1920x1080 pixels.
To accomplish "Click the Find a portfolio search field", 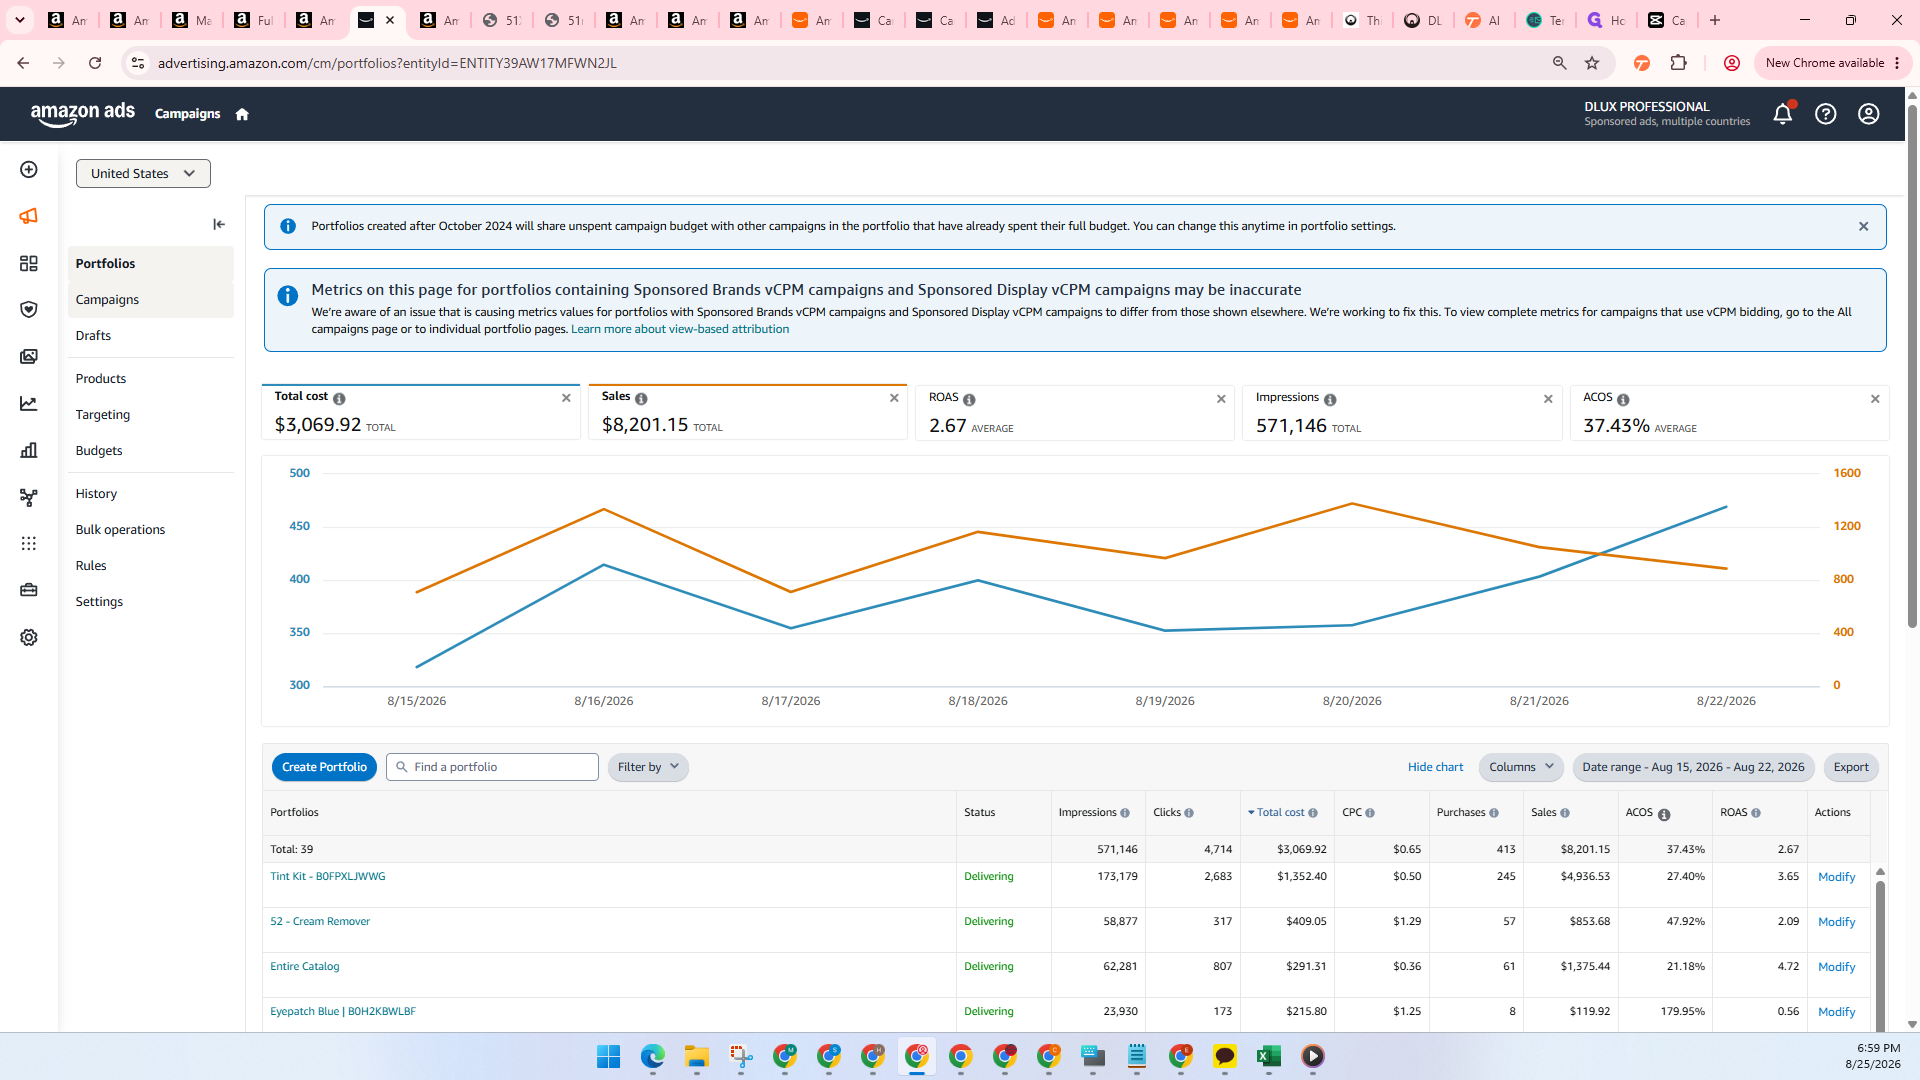I will [x=492, y=767].
